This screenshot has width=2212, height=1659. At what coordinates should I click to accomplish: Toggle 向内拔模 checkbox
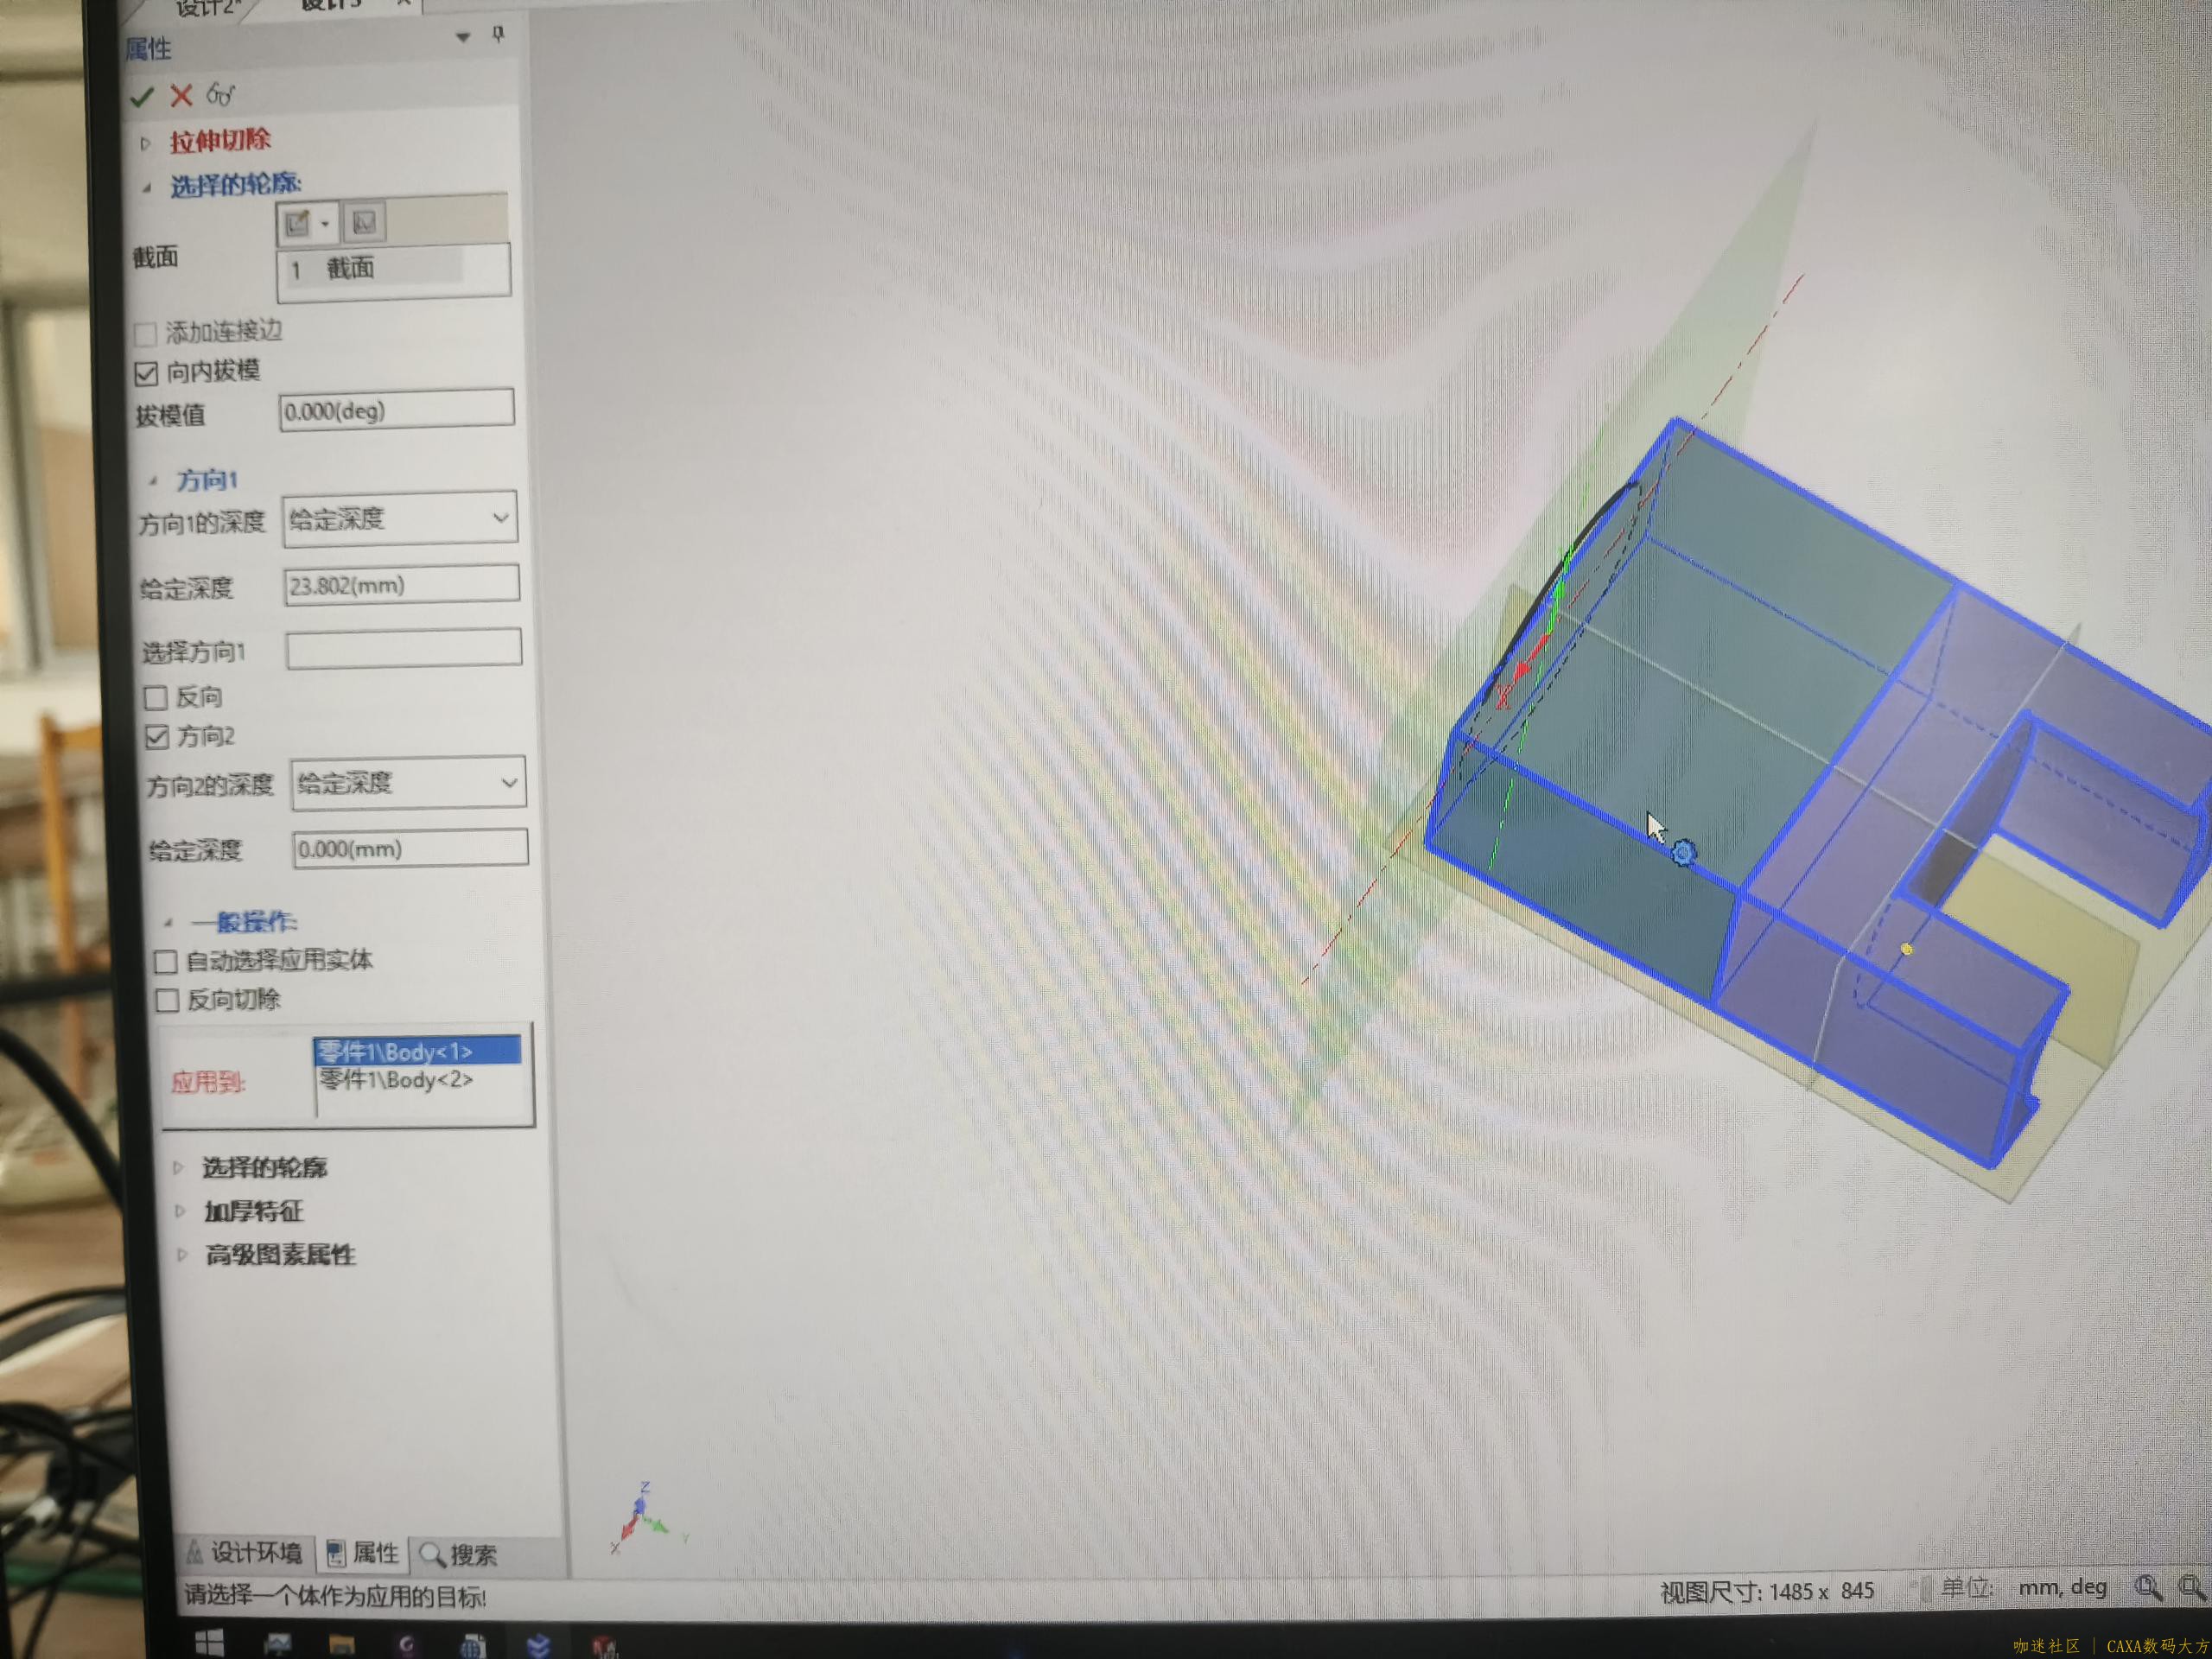click(x=146, y=374)
